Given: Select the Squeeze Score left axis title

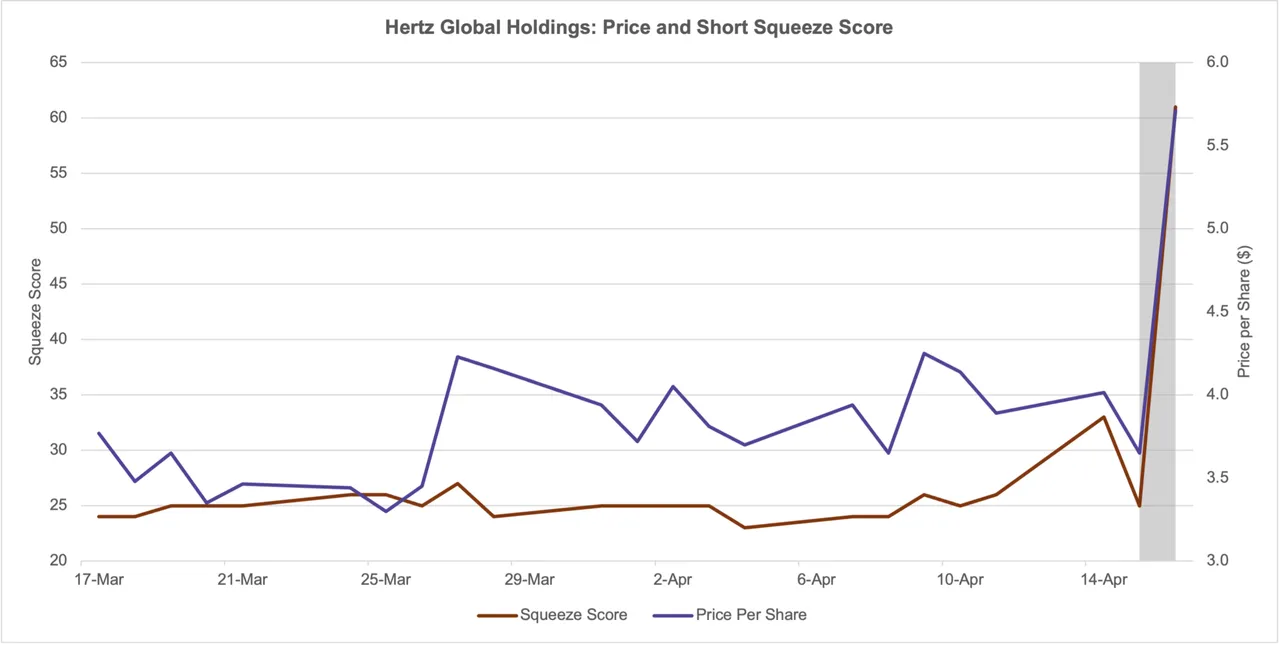Looking at the screenshot, I should [x=35, y=311].
